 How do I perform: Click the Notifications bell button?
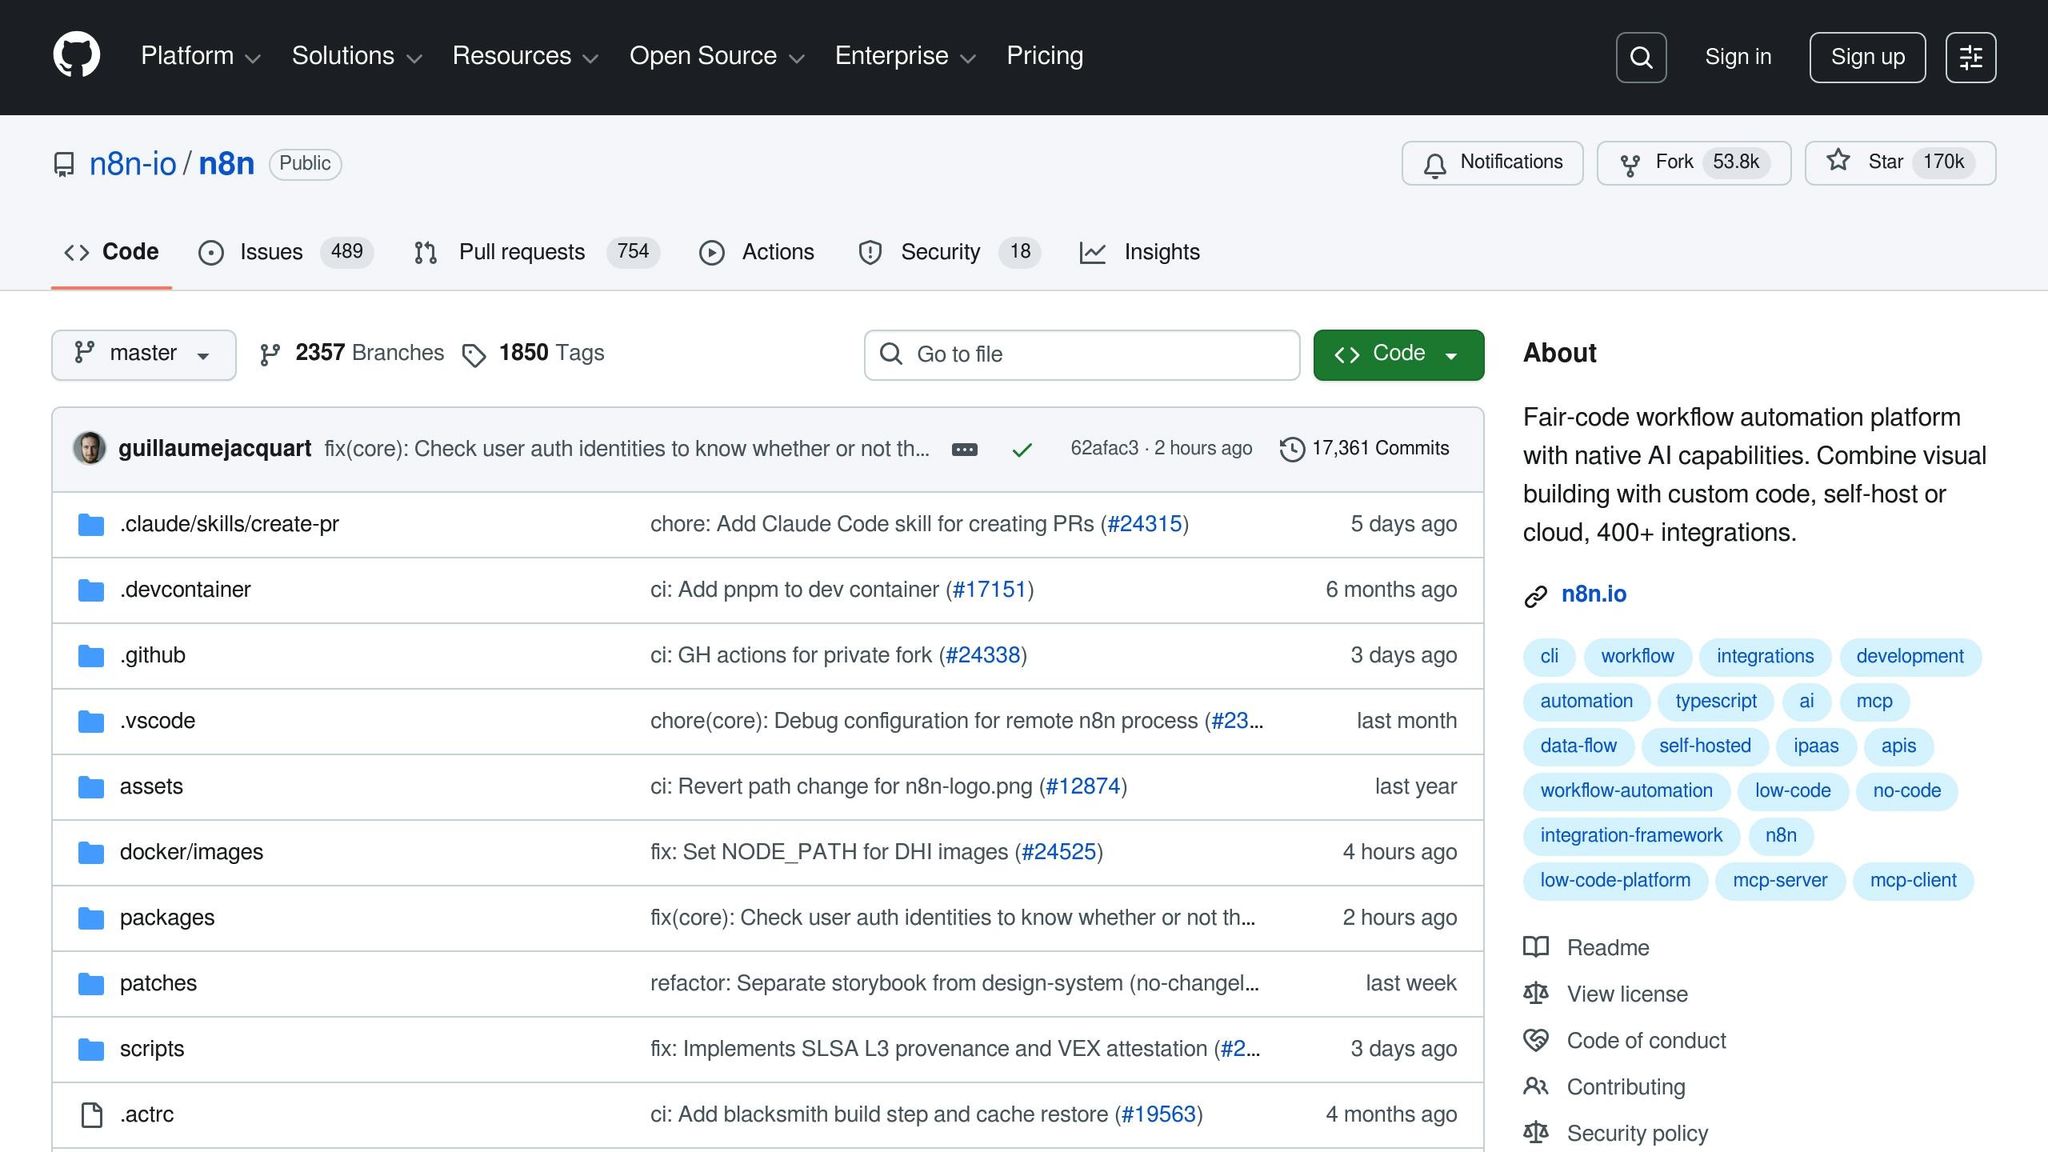1492,163
